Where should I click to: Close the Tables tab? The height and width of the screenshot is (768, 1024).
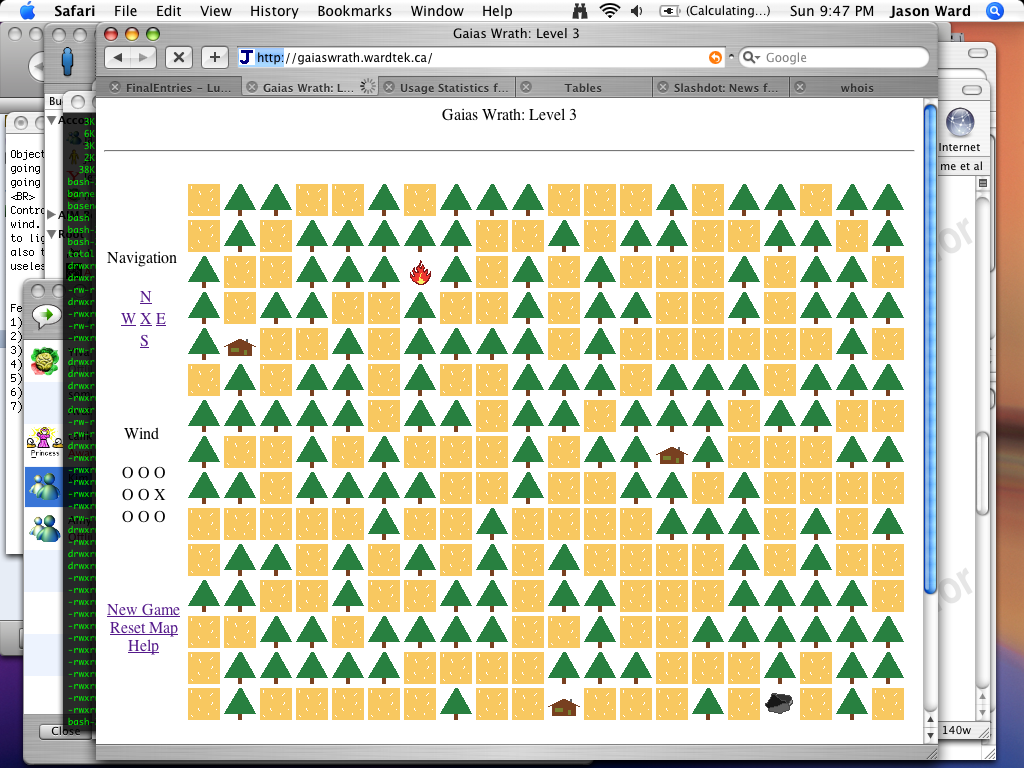[526, 88]
